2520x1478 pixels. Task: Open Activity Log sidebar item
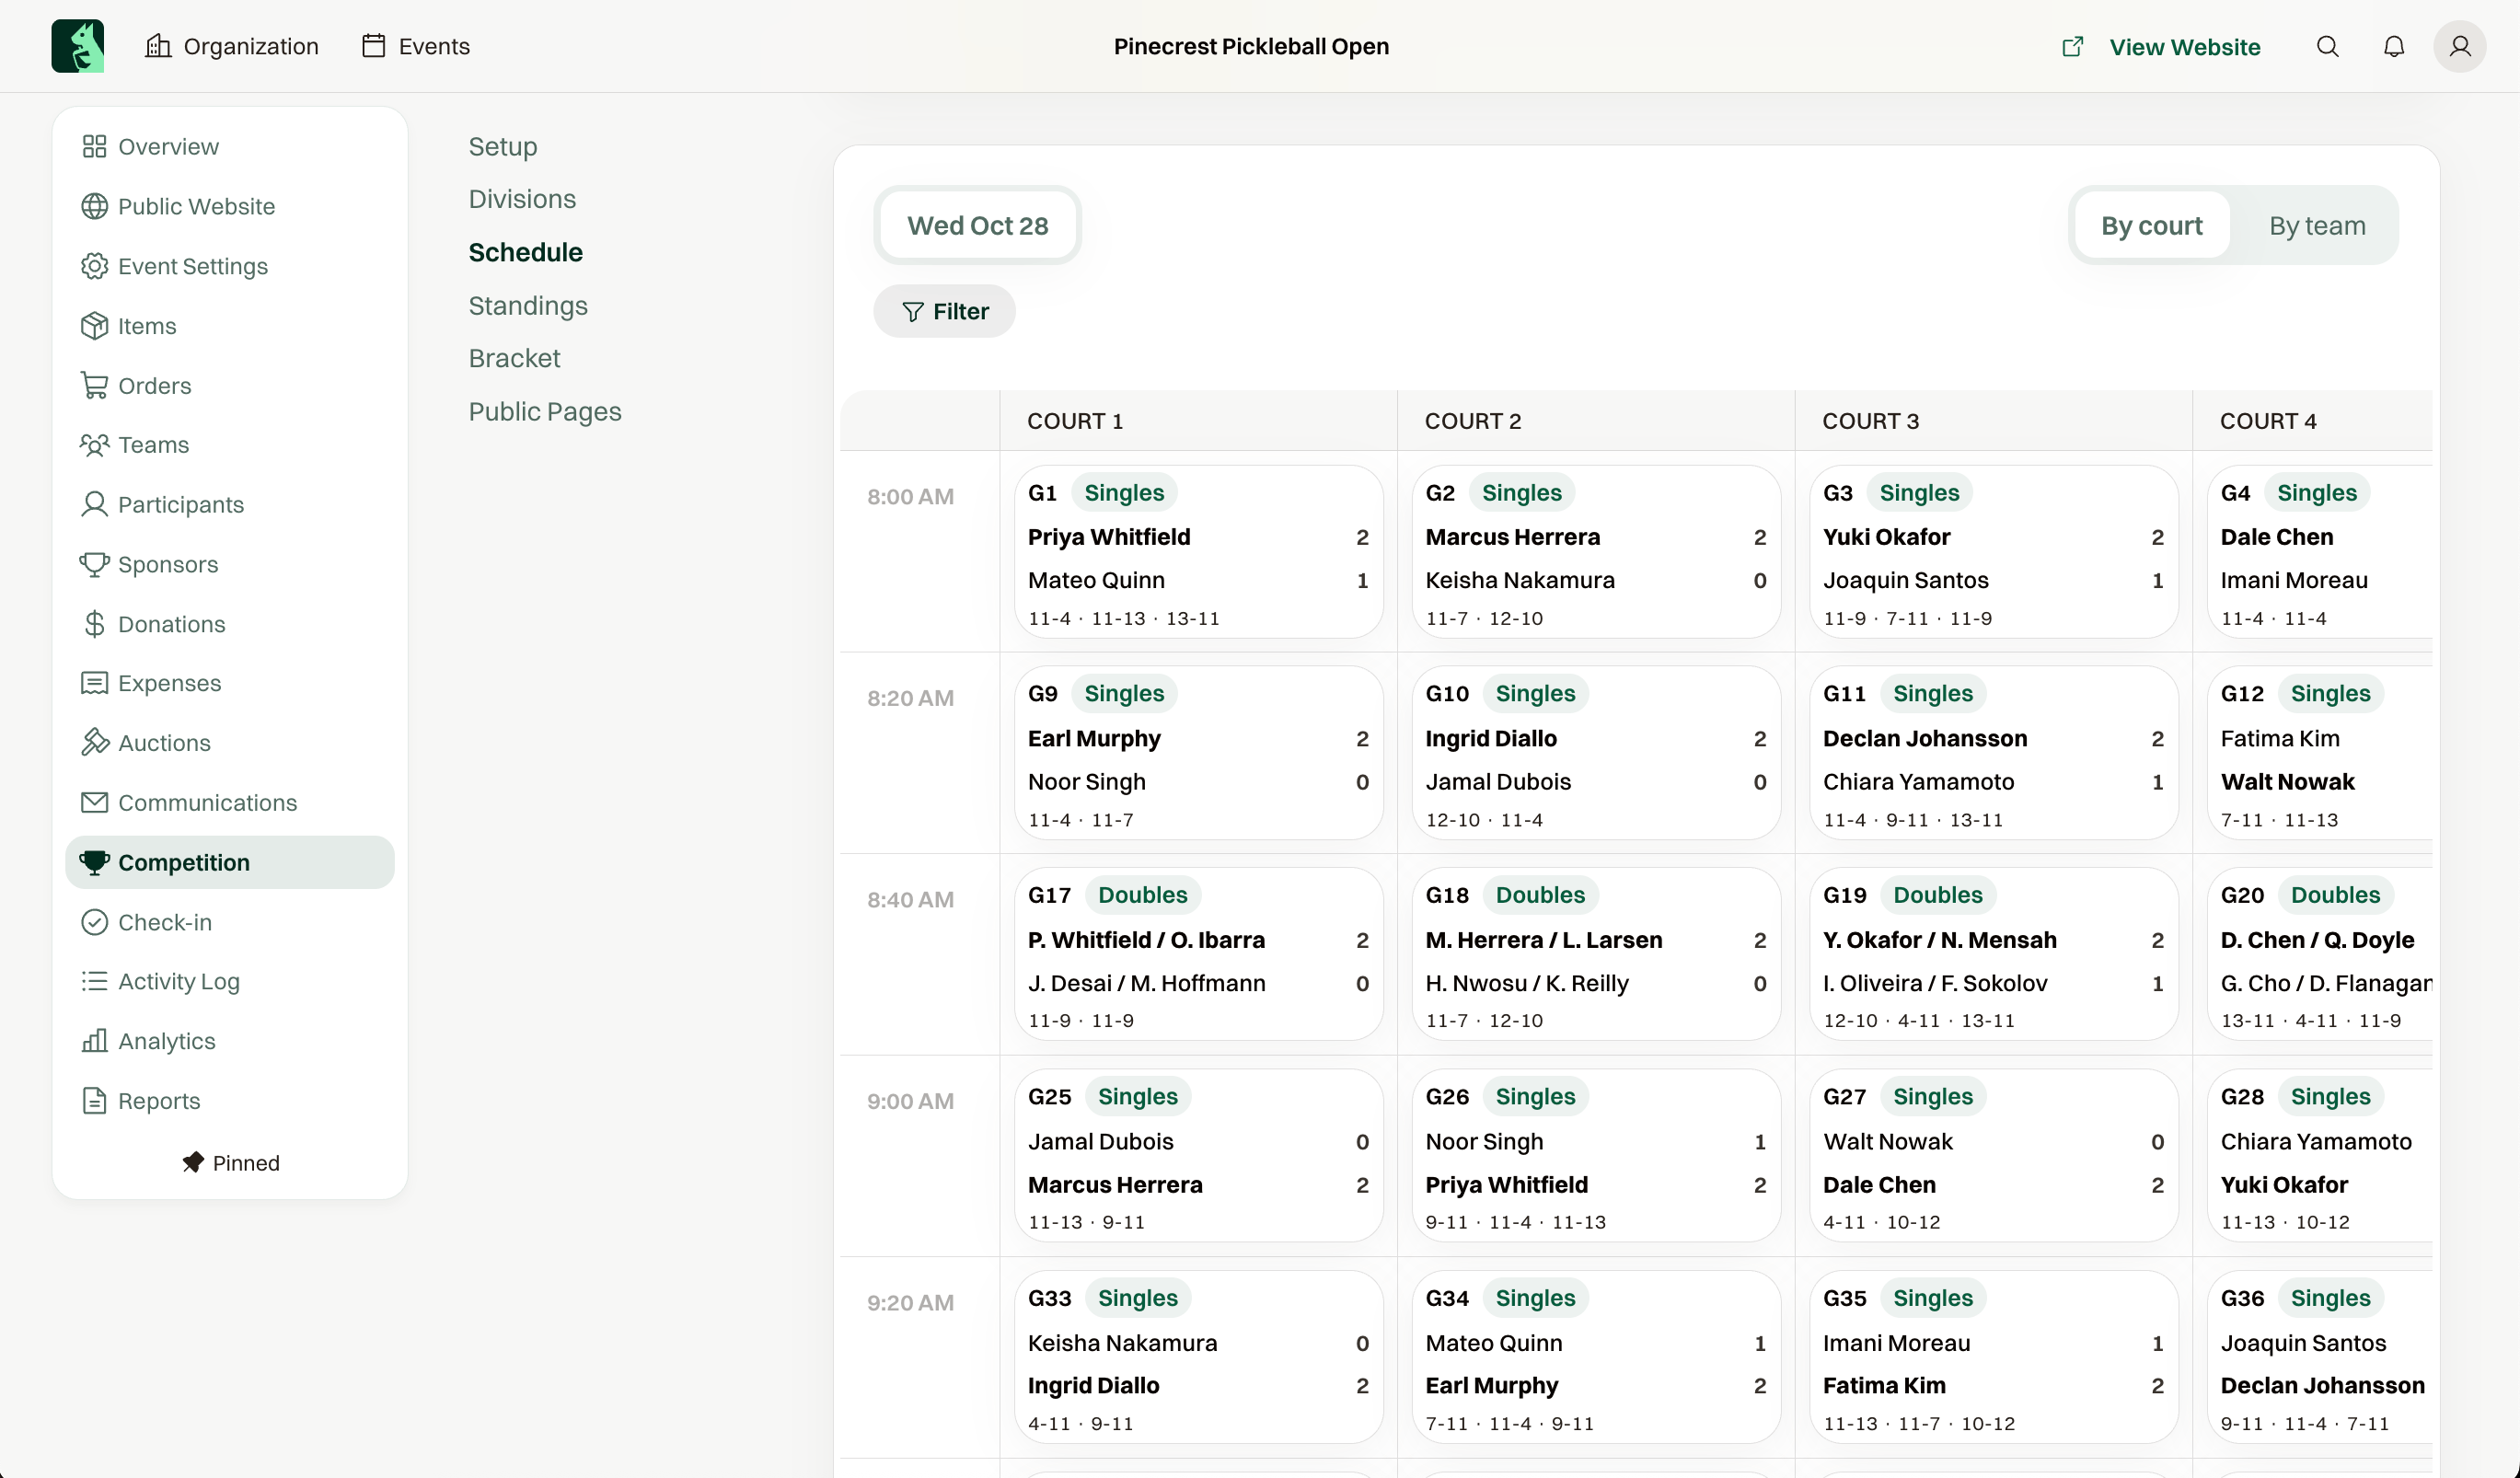[x=229, y=981]
